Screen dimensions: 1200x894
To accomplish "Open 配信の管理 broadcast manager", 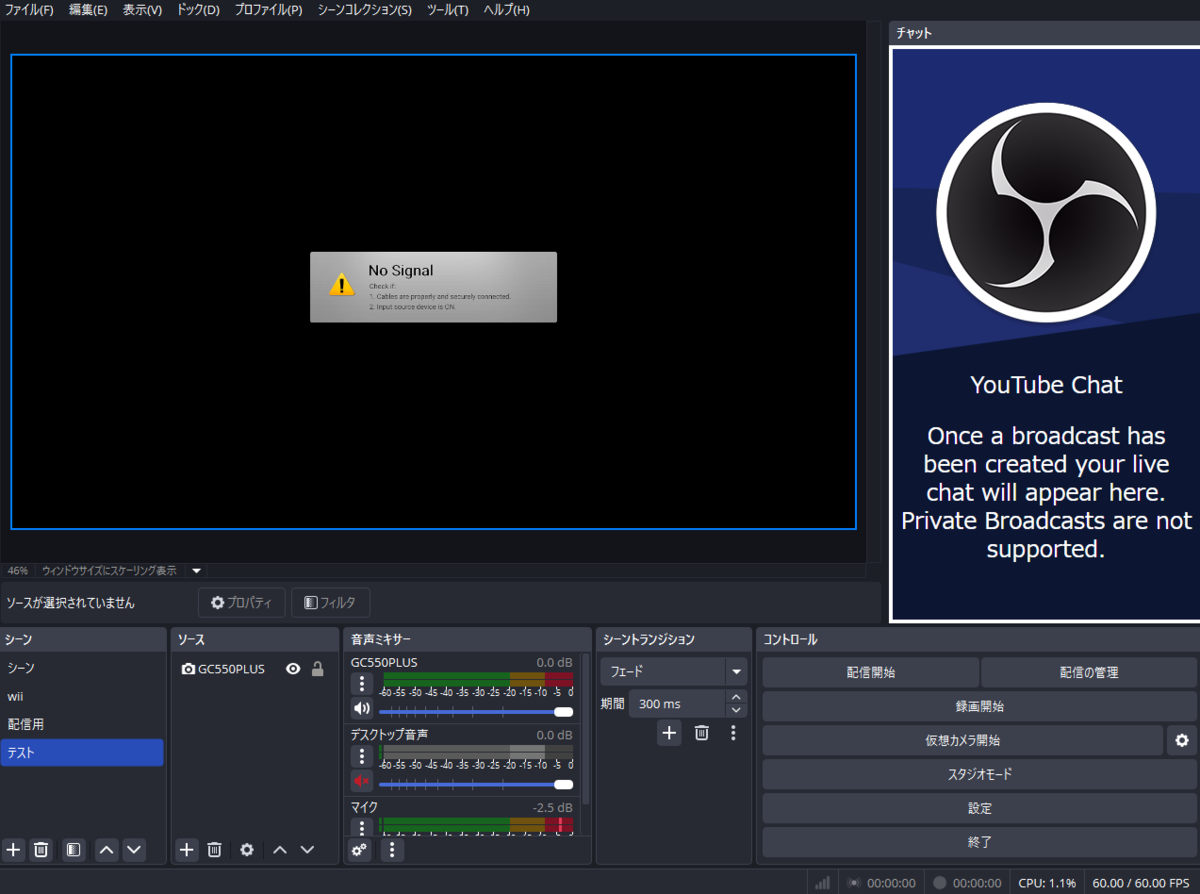I will click(1089, 672).
